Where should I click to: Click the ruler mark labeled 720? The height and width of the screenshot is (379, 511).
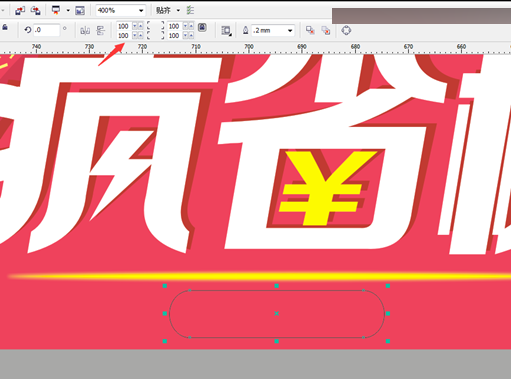click(x=142, y=46)
